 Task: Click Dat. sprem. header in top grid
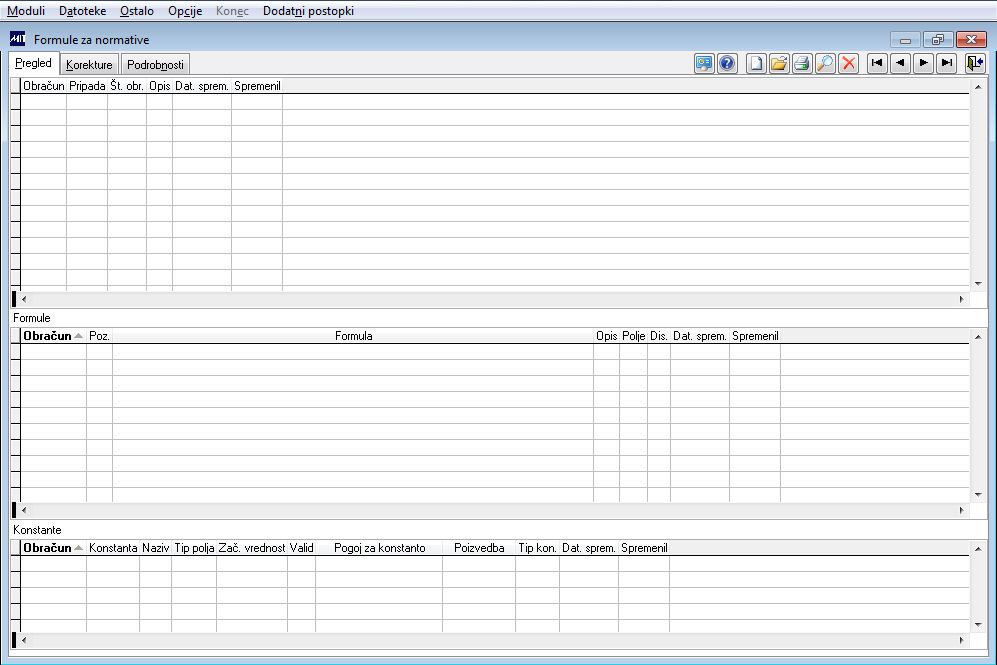click(202, 86)
